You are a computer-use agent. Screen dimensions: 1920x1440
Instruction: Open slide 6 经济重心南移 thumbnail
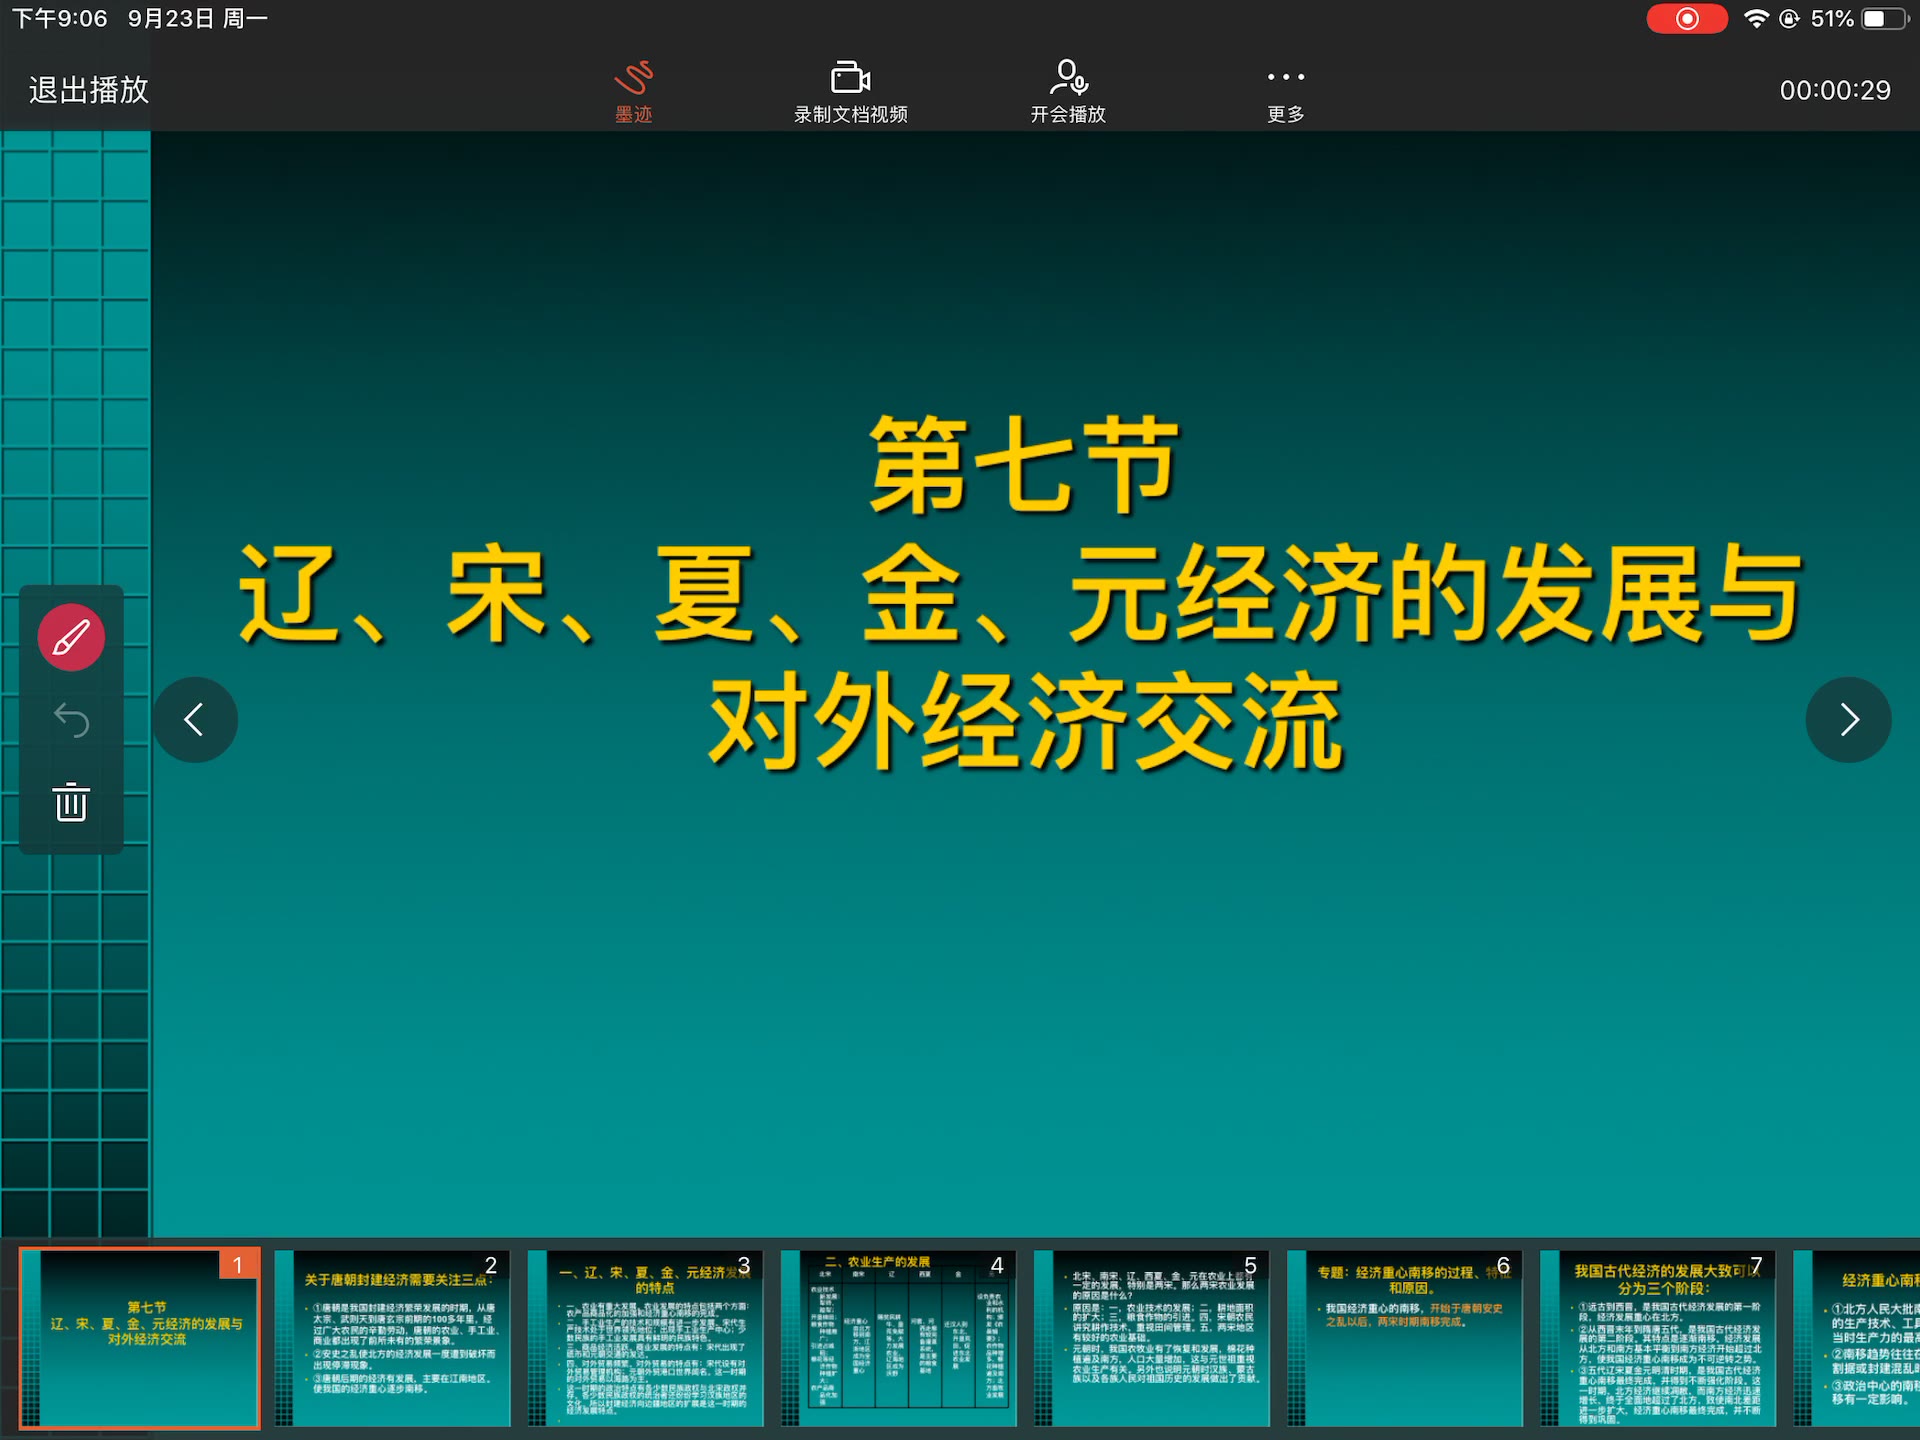pyautogui.click(x=1405, y=1338)
